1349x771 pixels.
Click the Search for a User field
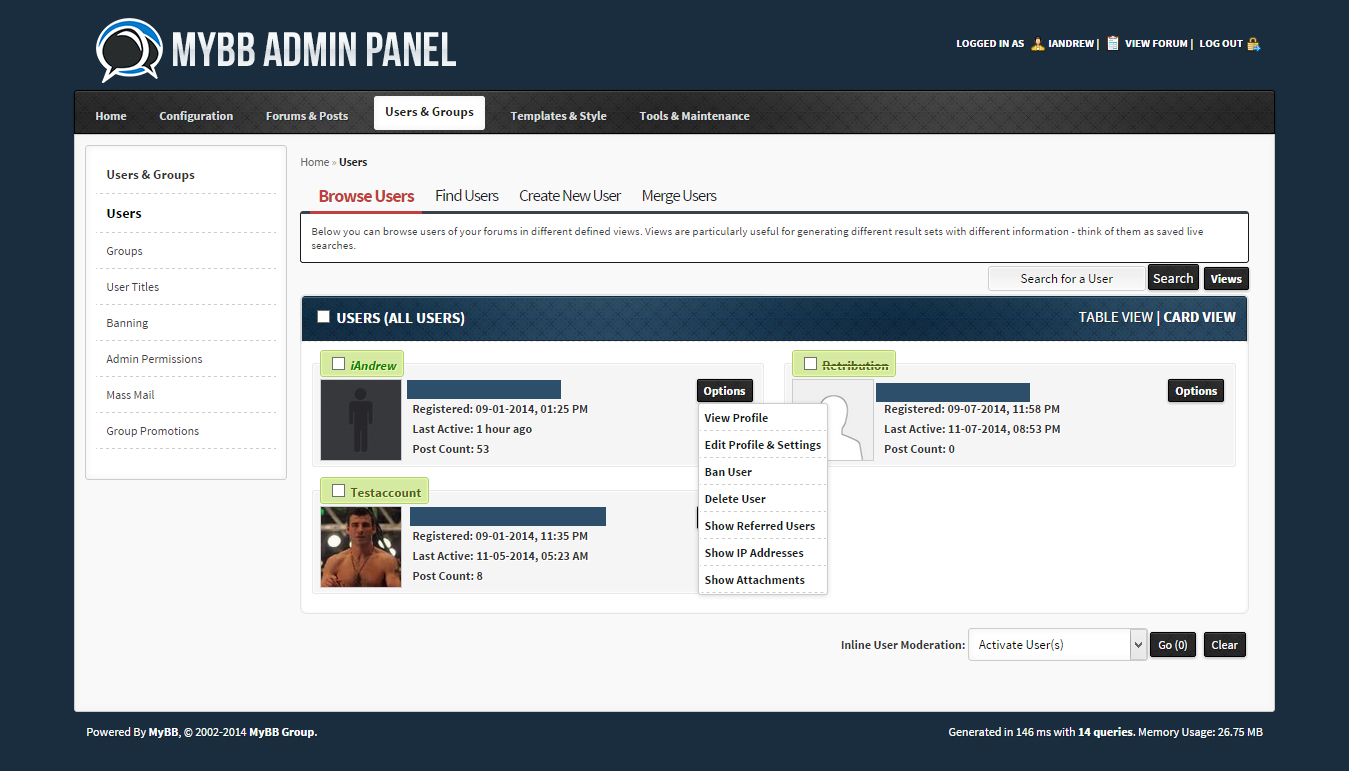[1066, 279]
